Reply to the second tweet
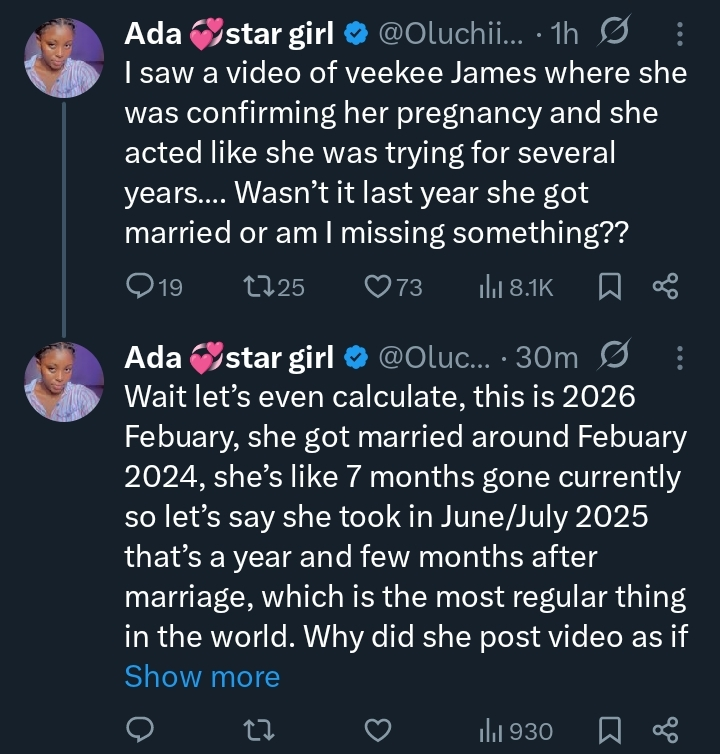720x754 pixels. (139, 730)
